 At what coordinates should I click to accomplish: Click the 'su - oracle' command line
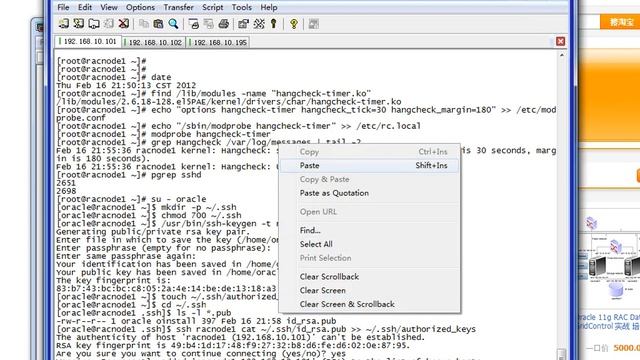click(131, 199)
